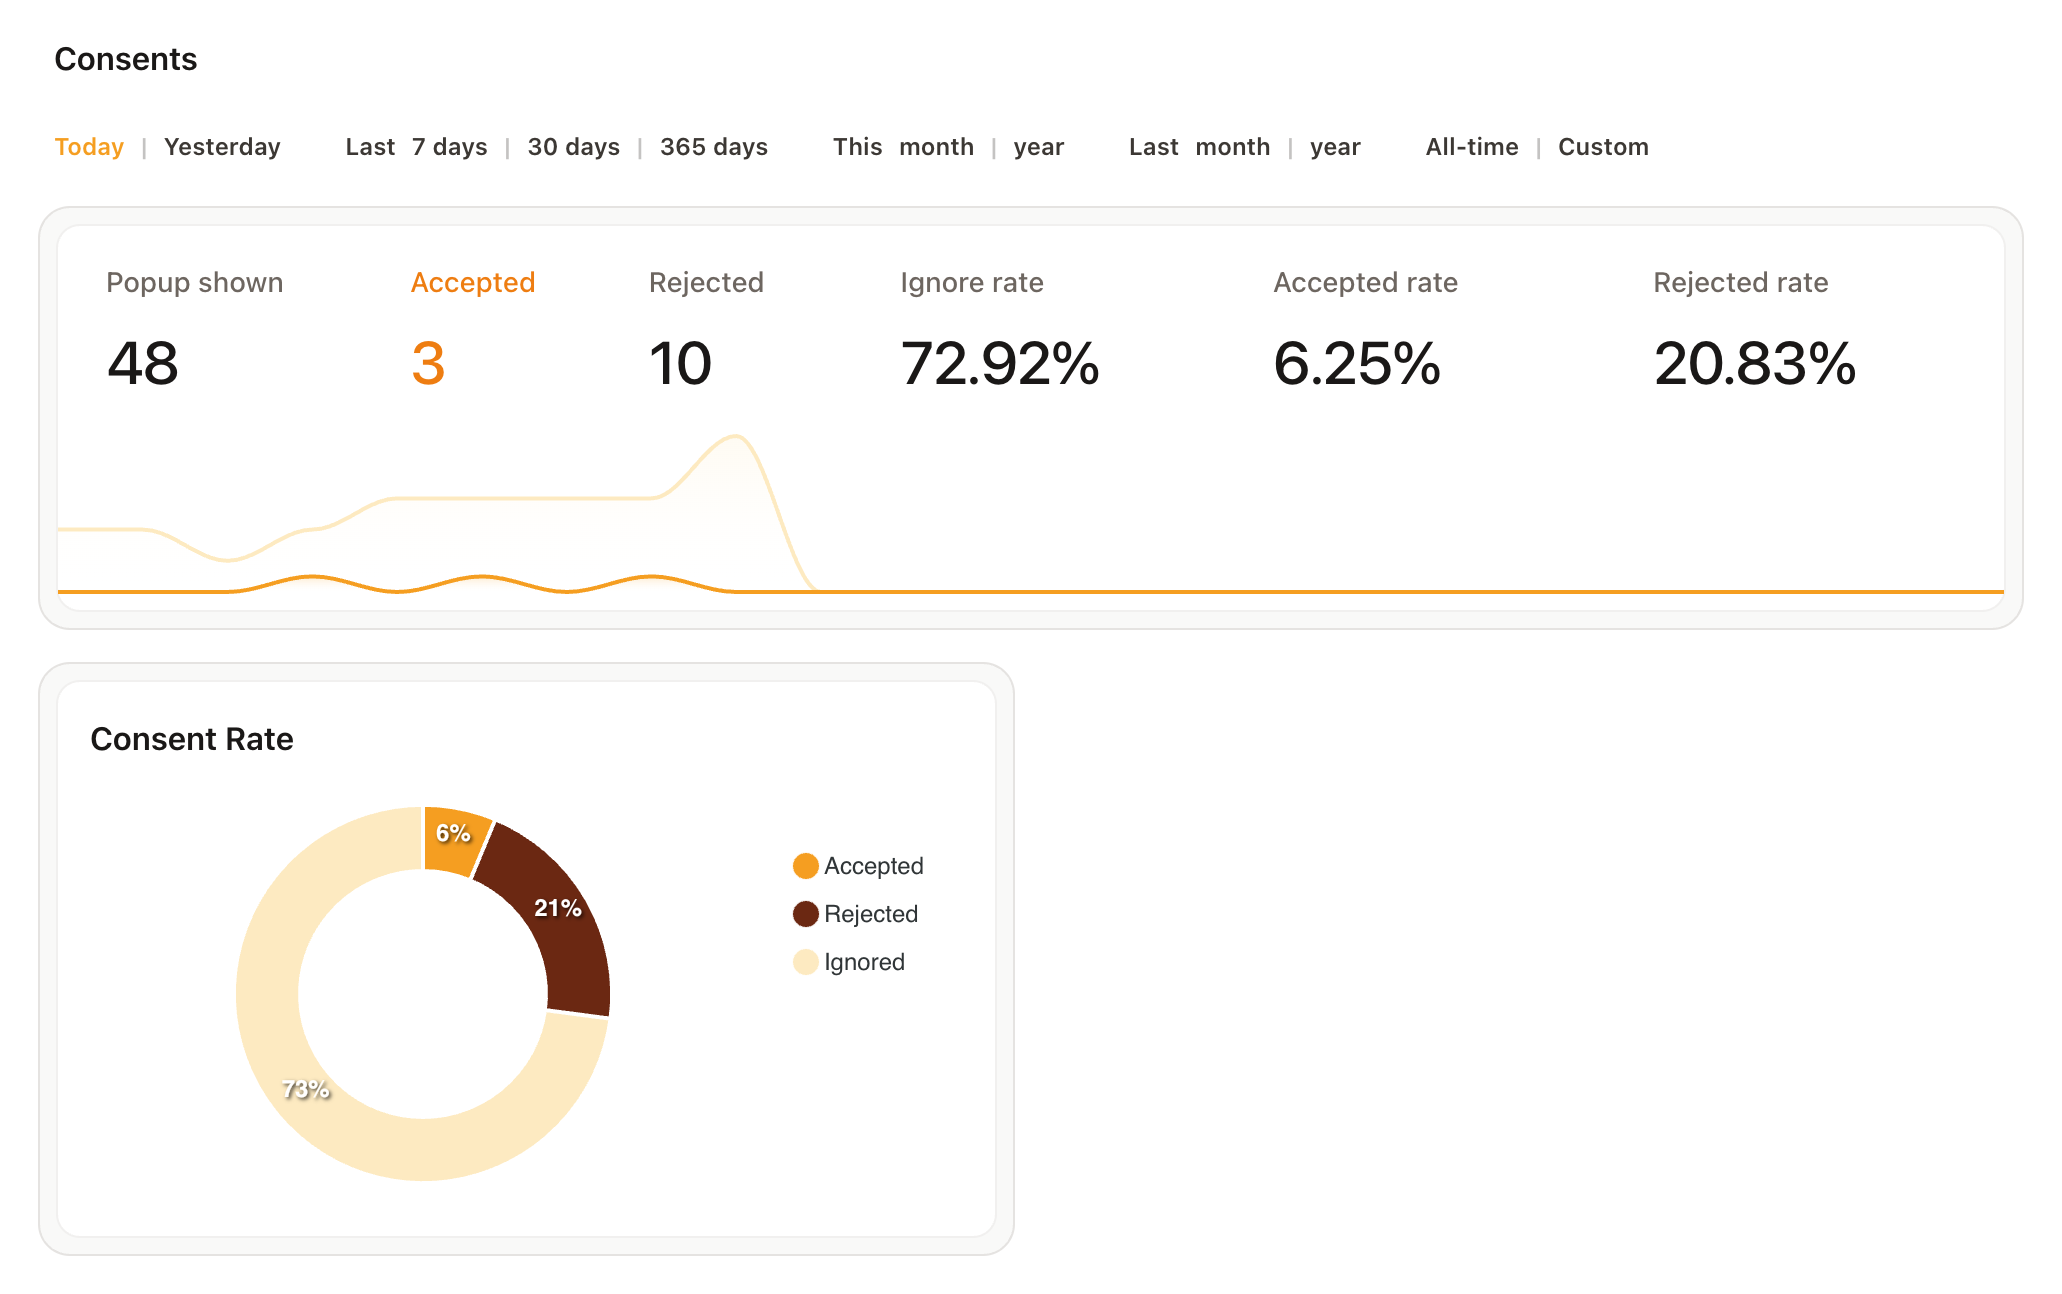Select the Rejected rate metric

1741,283
